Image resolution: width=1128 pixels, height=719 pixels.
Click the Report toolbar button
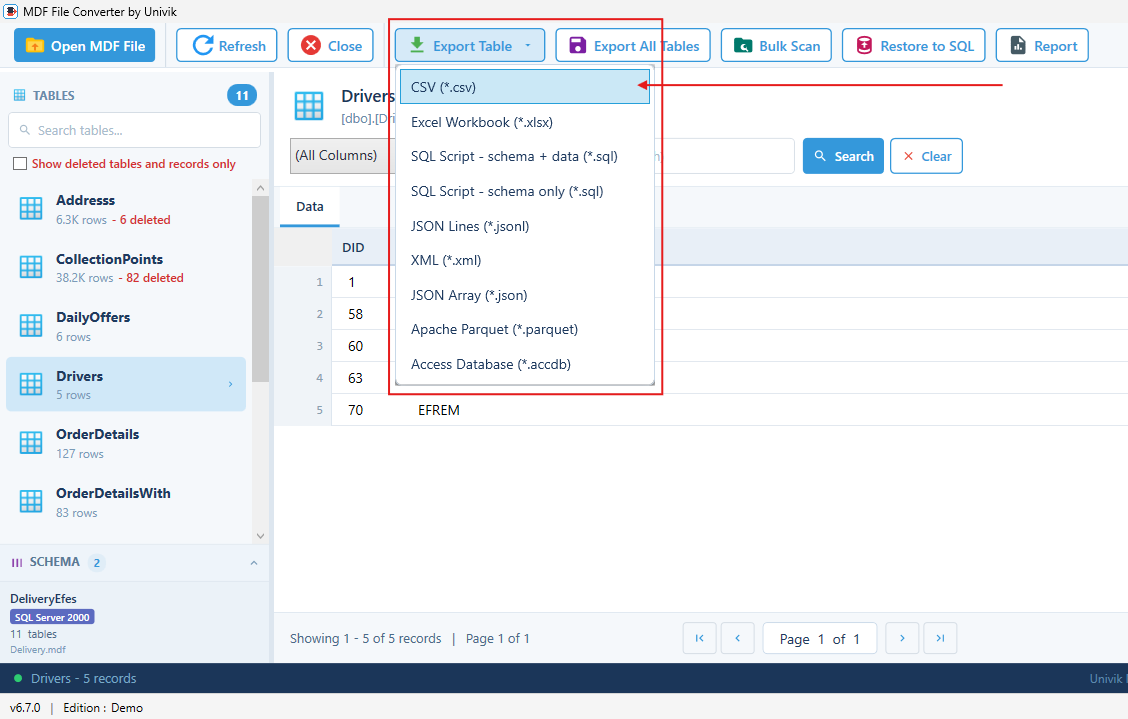point(1042,45)
